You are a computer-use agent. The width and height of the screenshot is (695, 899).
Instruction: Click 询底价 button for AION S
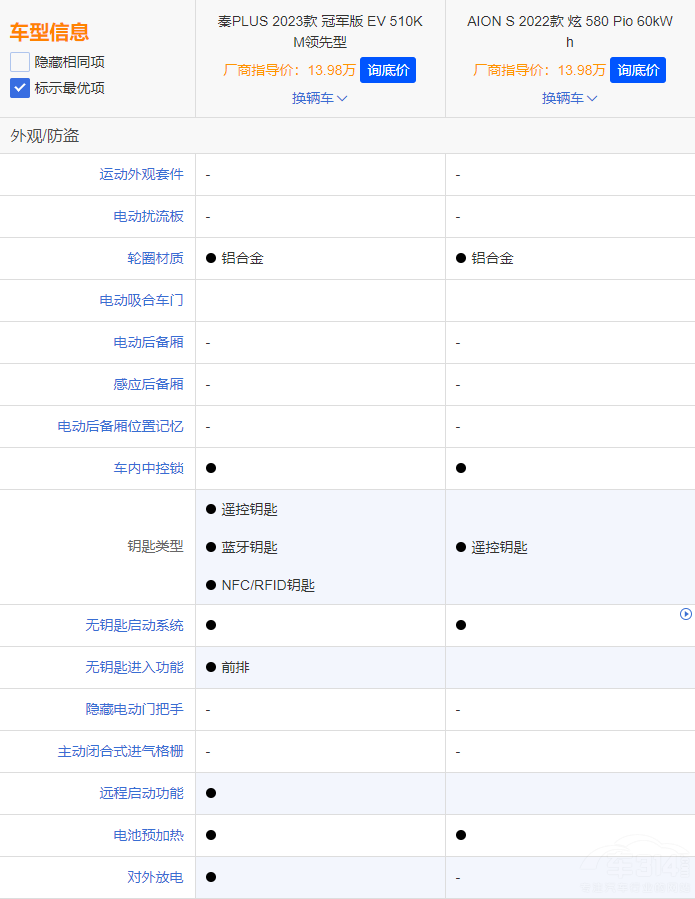coord(637,70)
